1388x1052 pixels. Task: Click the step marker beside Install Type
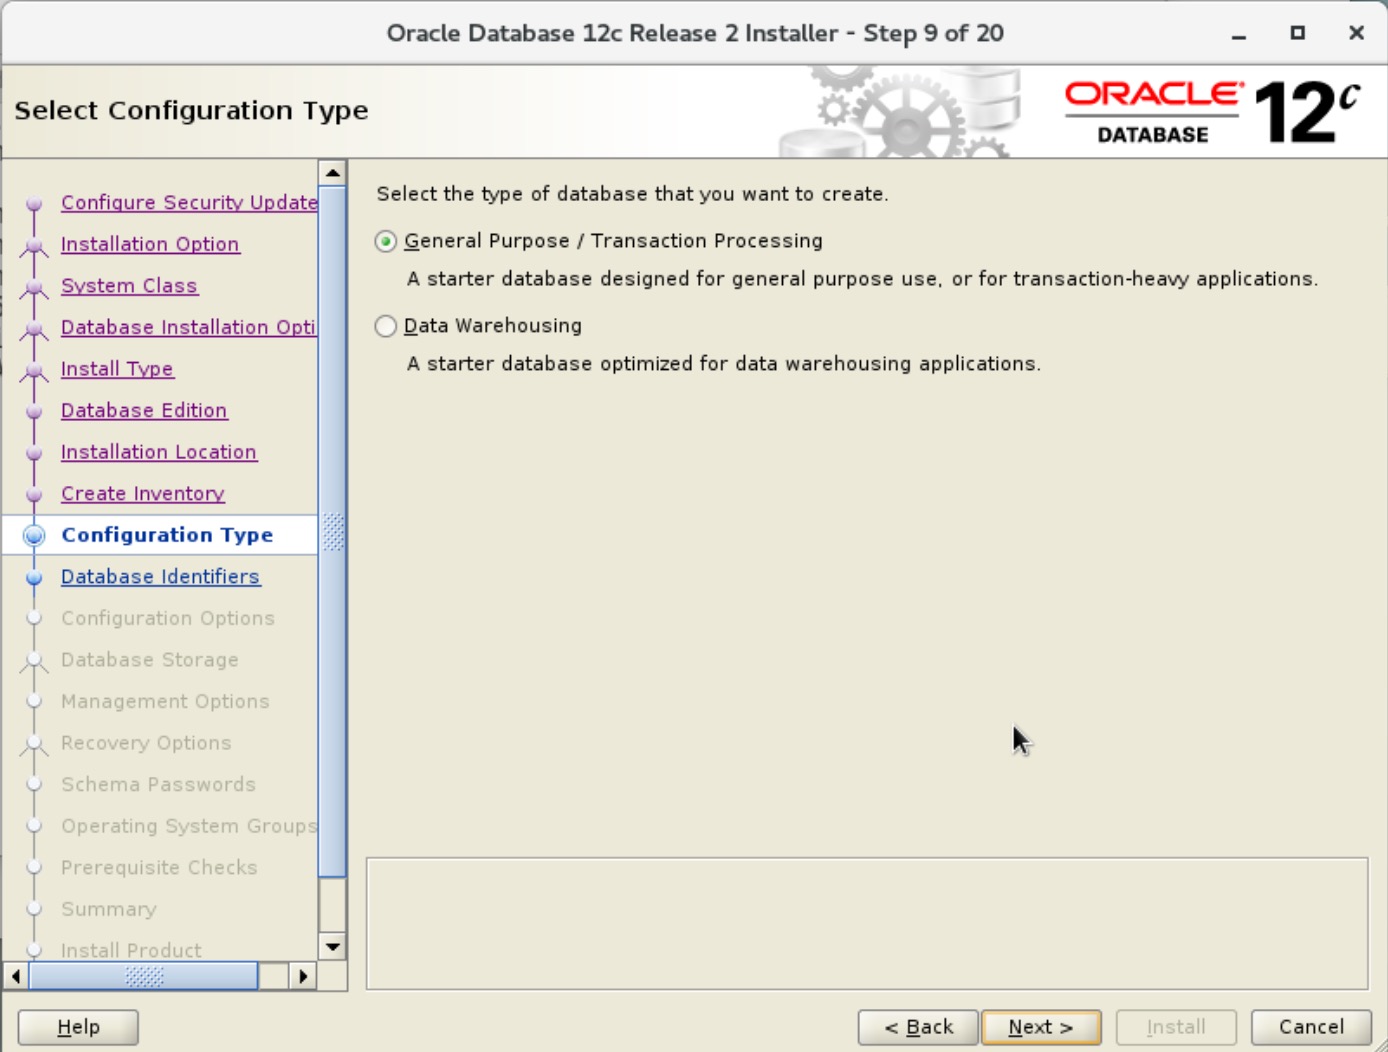point(34,371)
